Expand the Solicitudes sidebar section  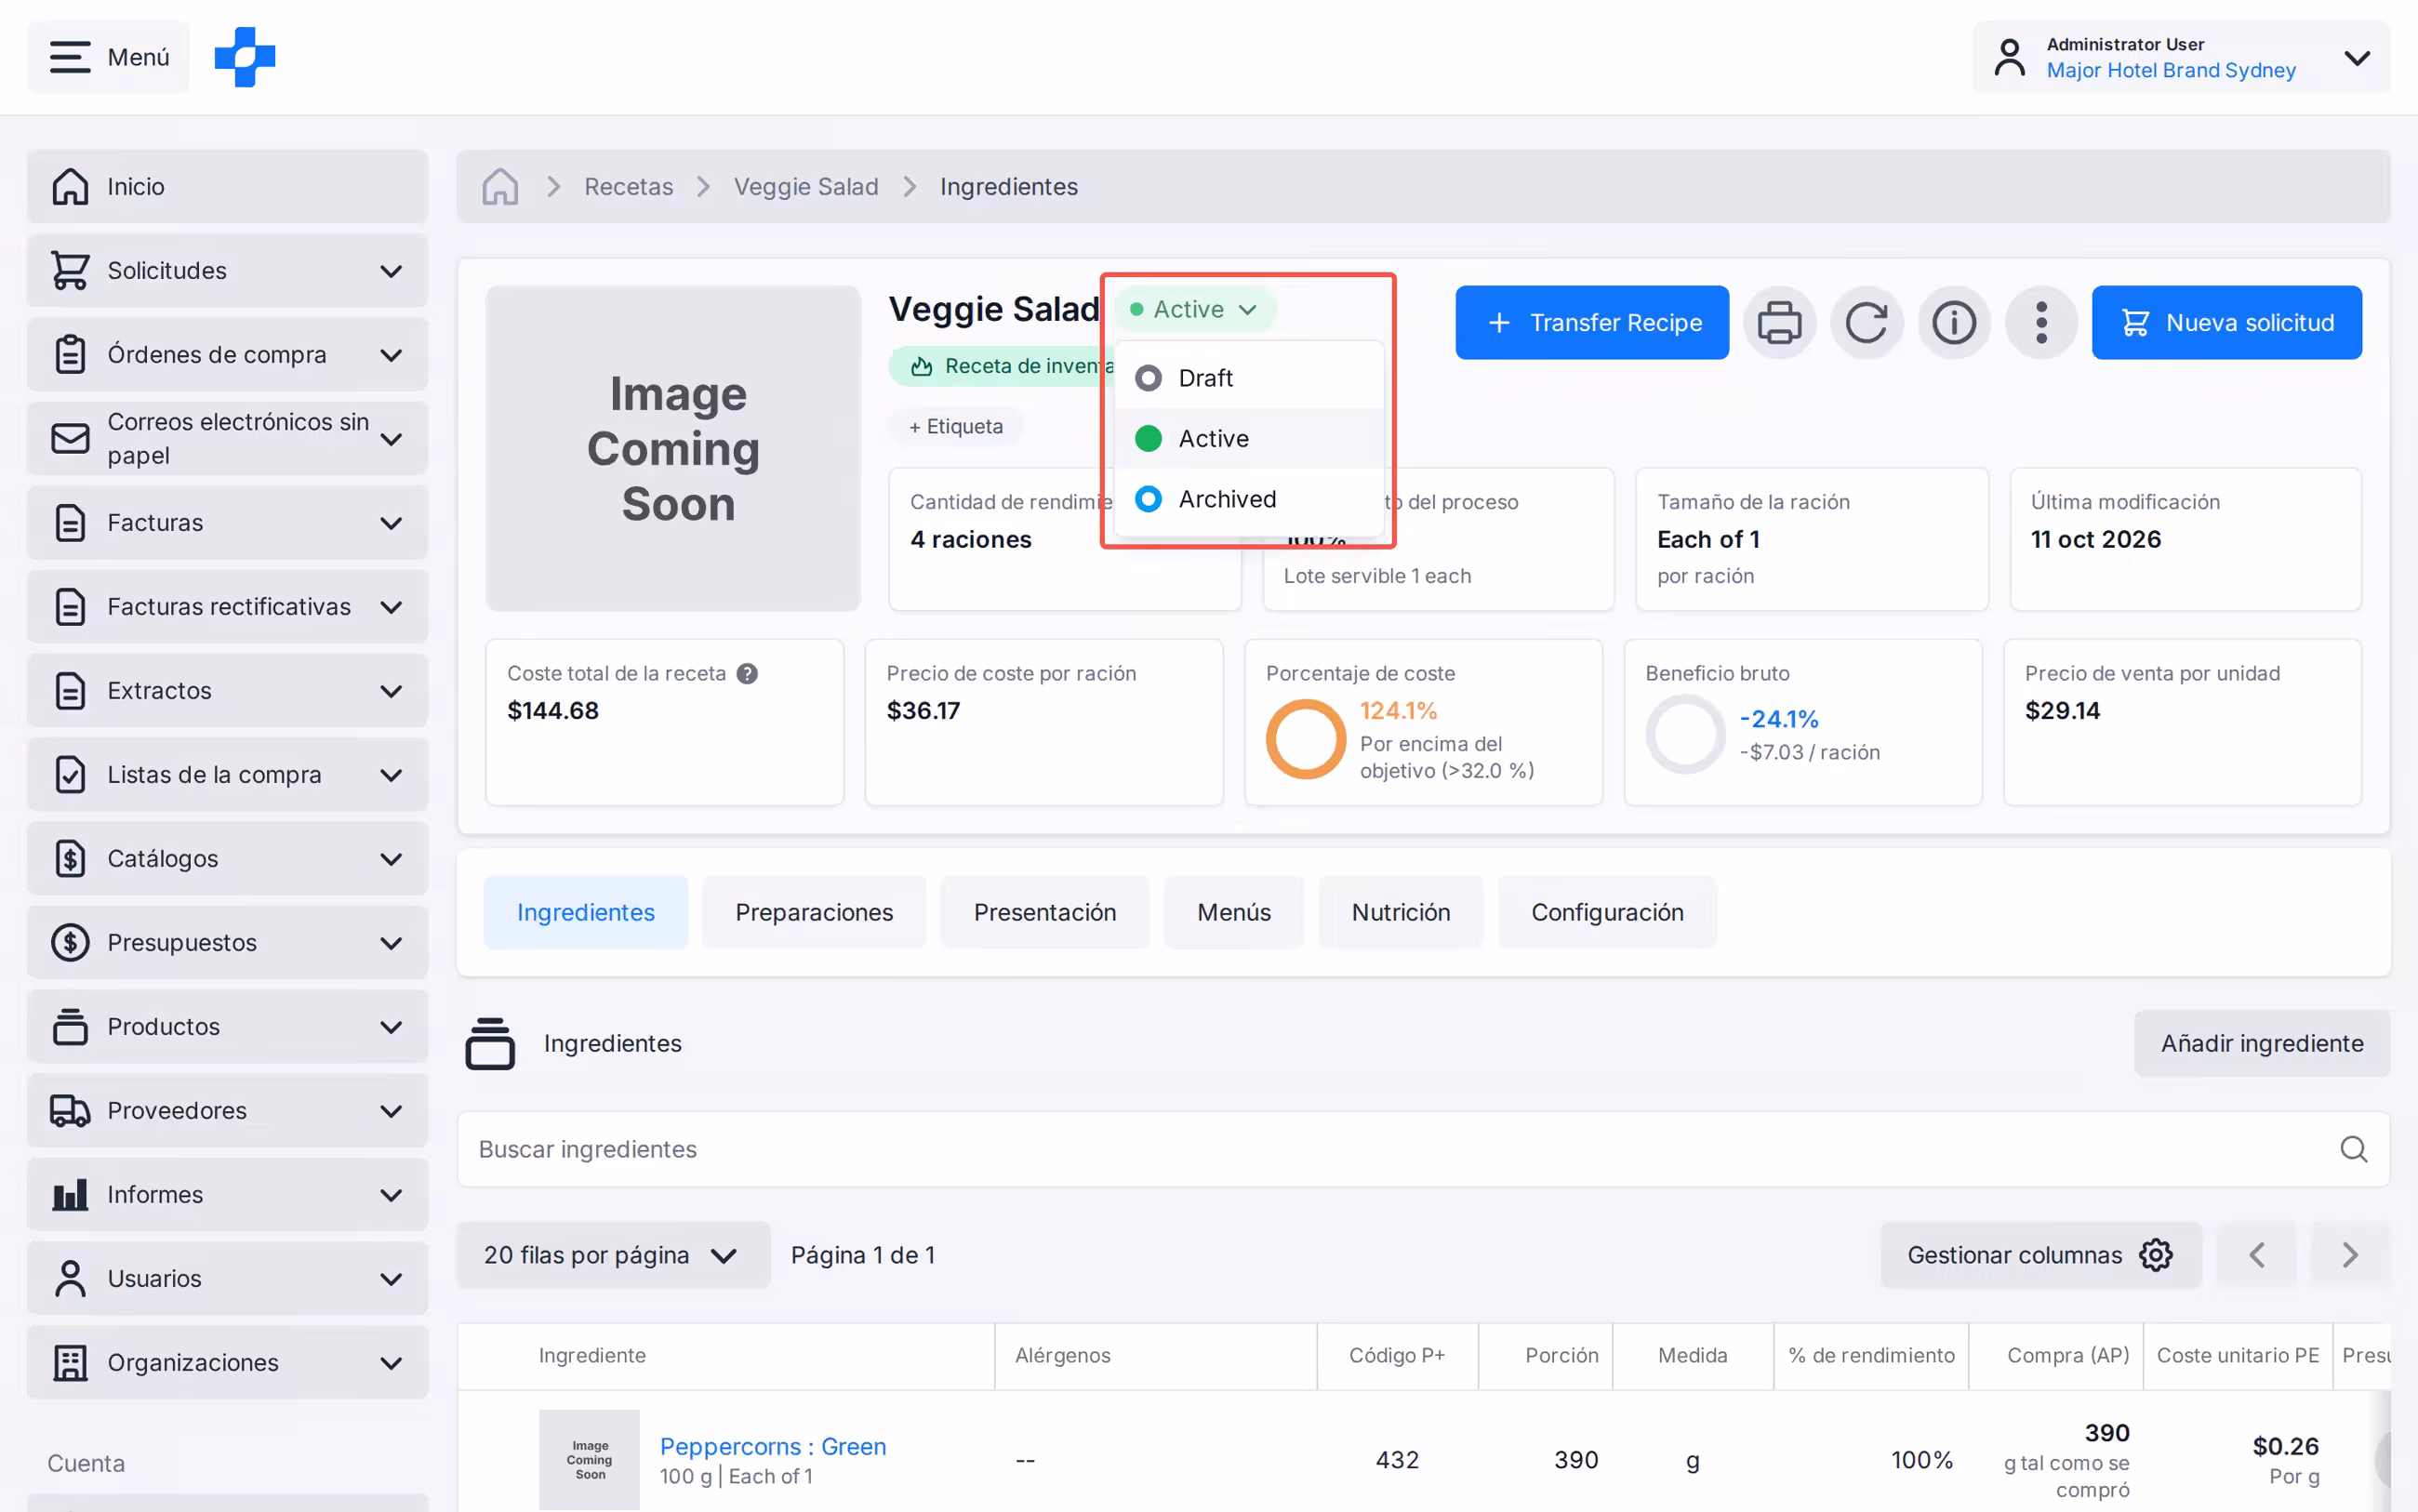click(228, 270)
